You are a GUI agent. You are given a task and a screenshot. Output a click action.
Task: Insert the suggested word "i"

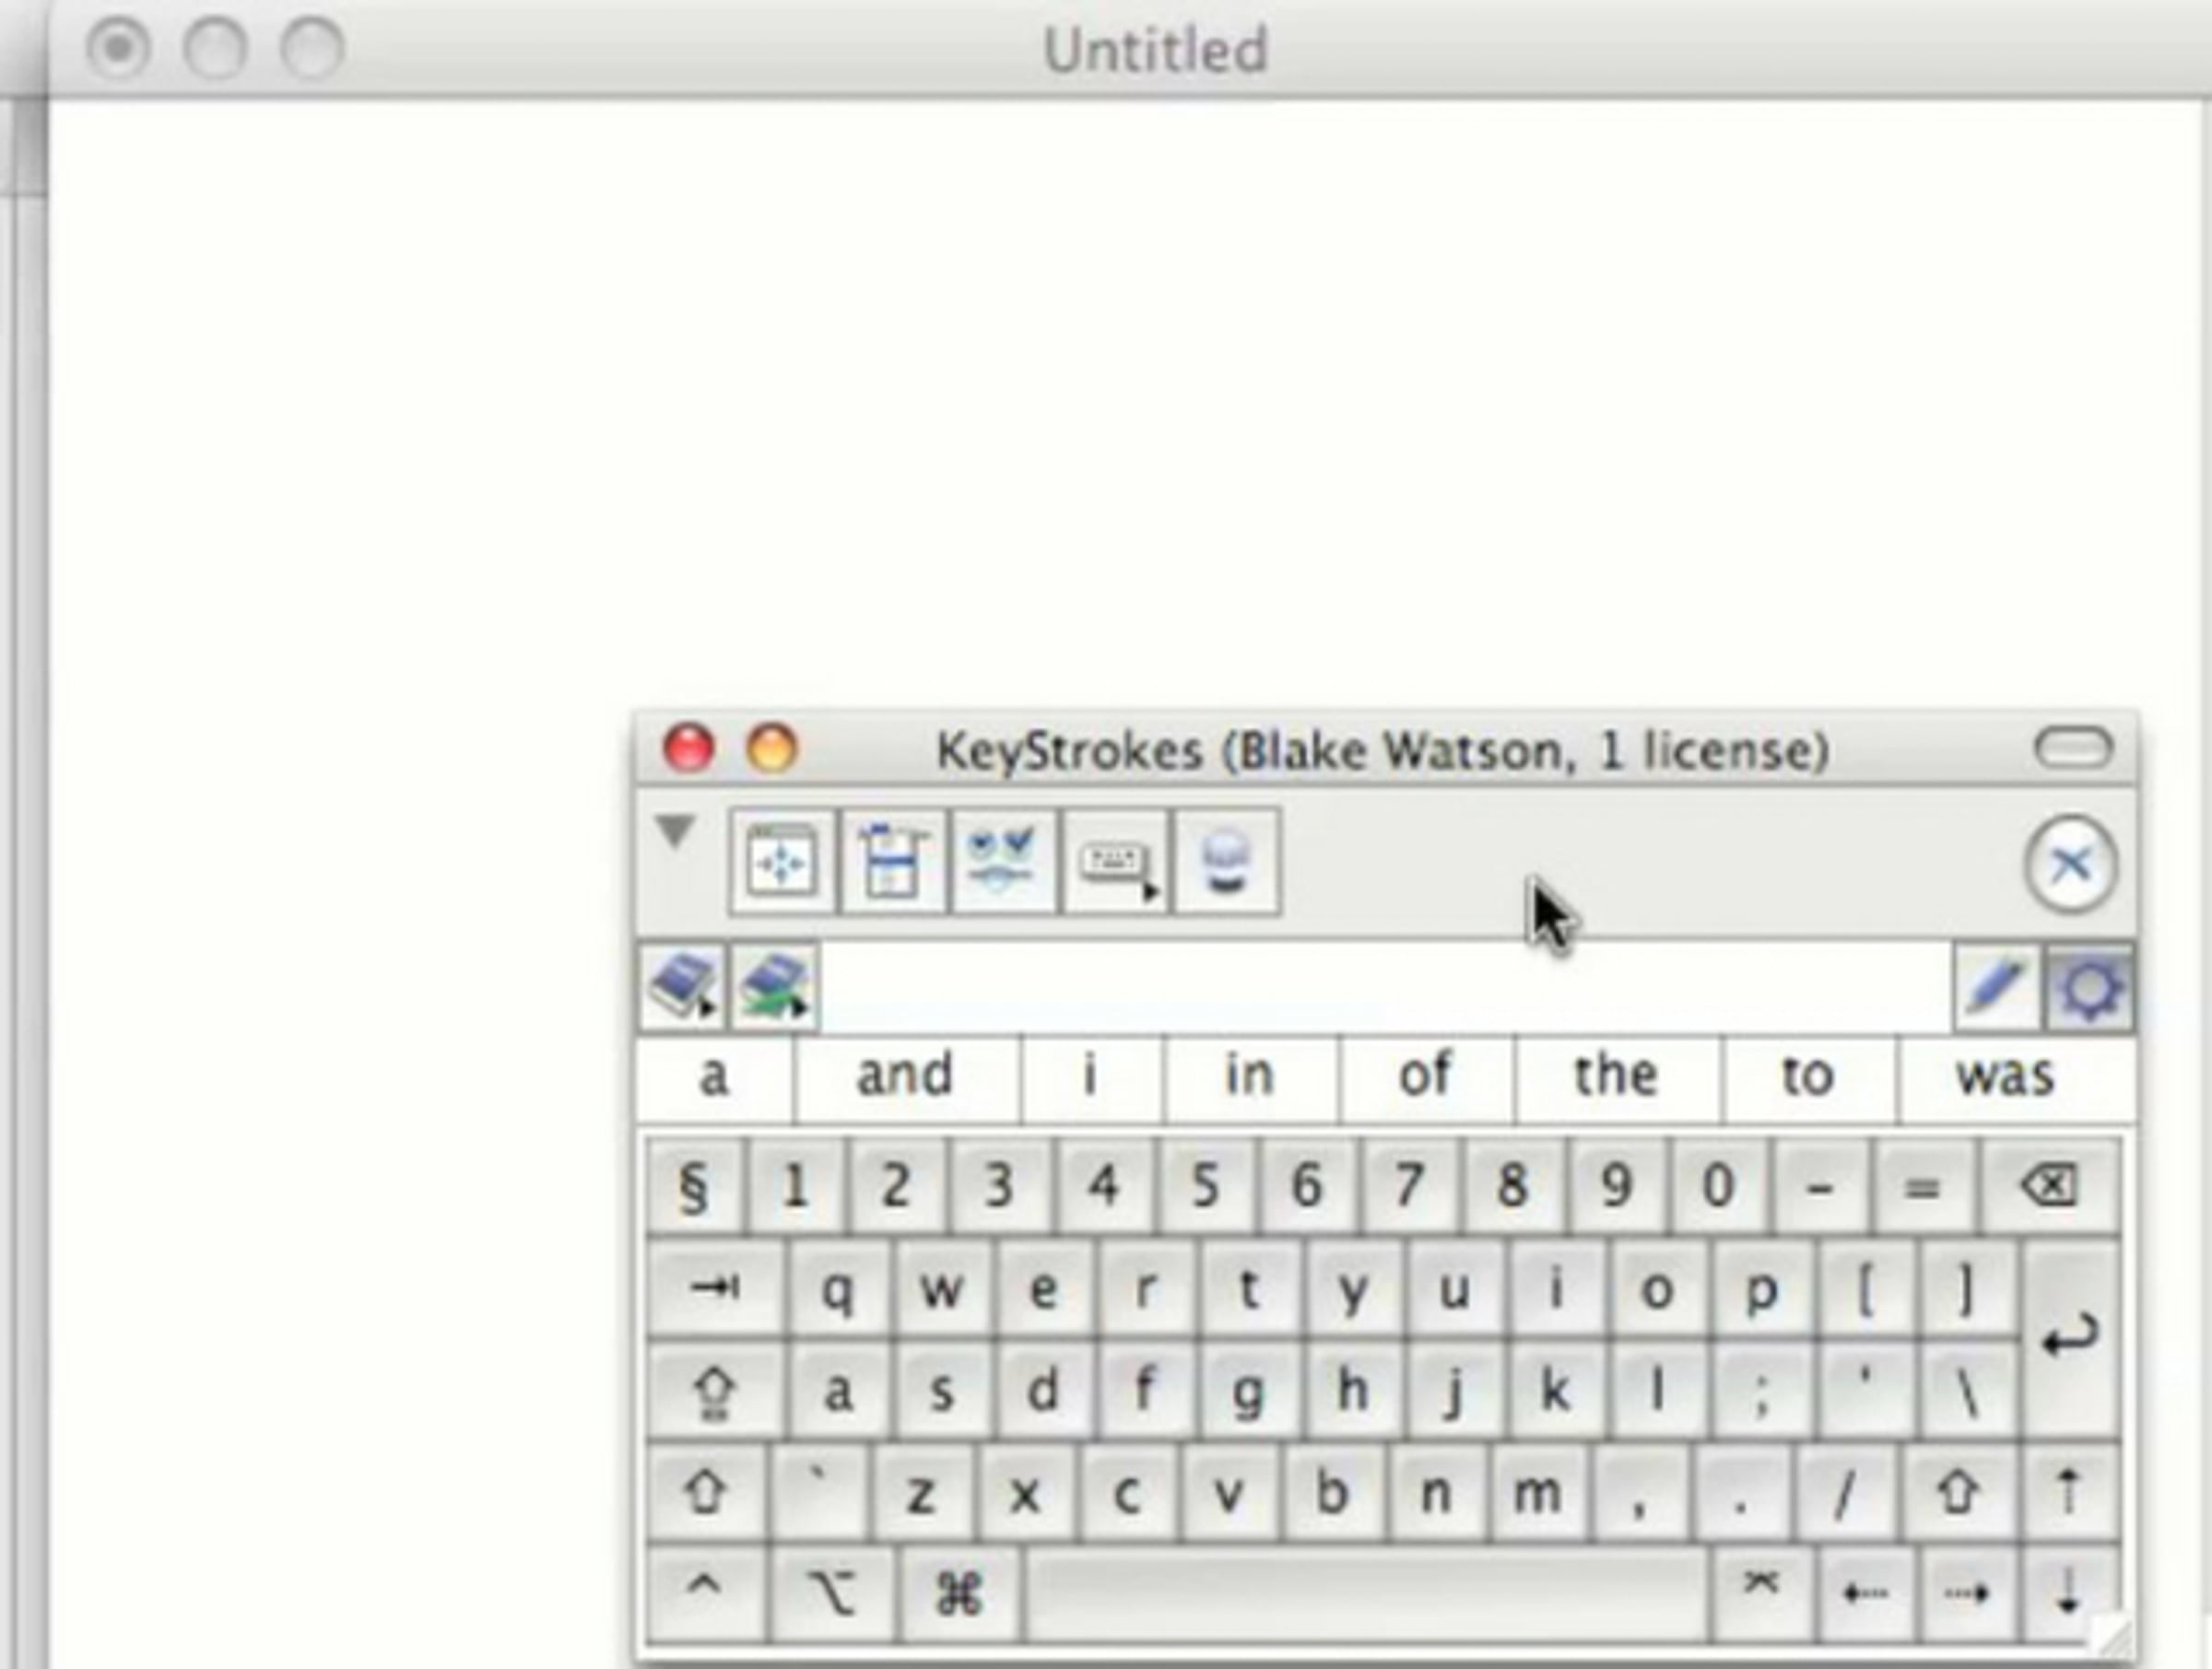click(x=1092, y=1077)
